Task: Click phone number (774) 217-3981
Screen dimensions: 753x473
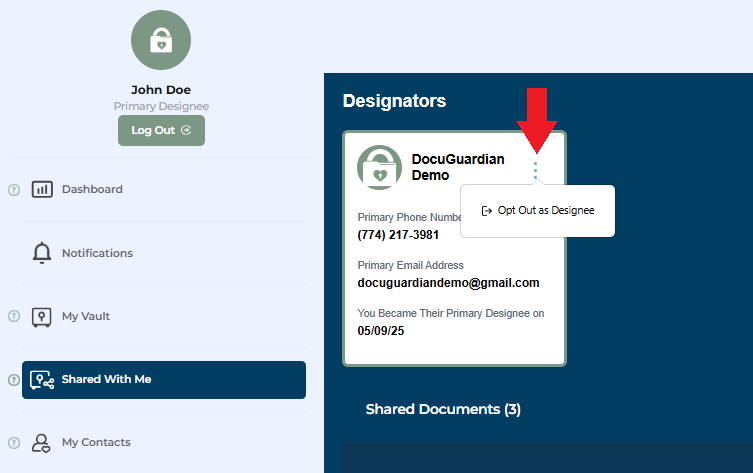Action: (x=398, y=235)
